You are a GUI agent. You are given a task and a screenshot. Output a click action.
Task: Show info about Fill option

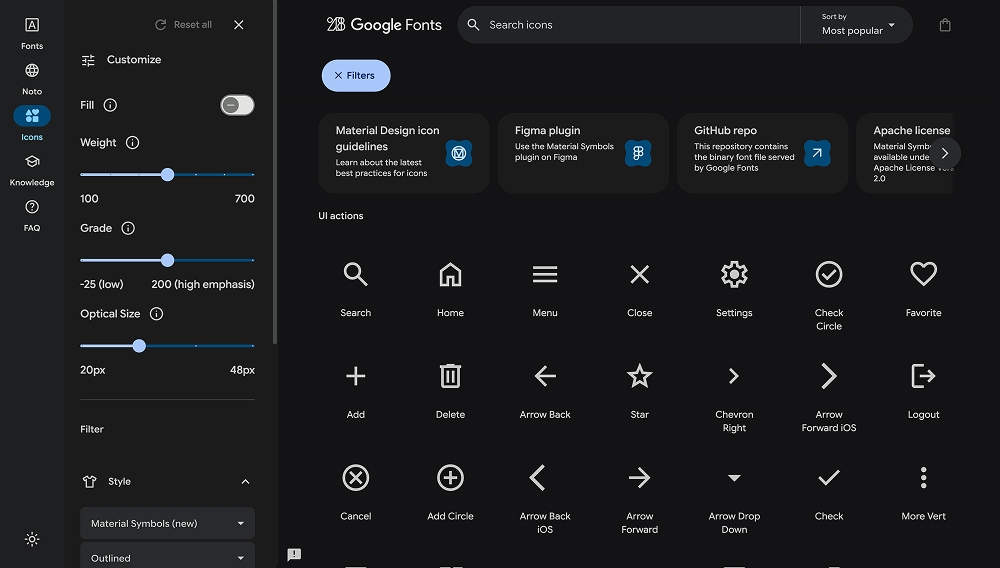[x=110, y=105]
